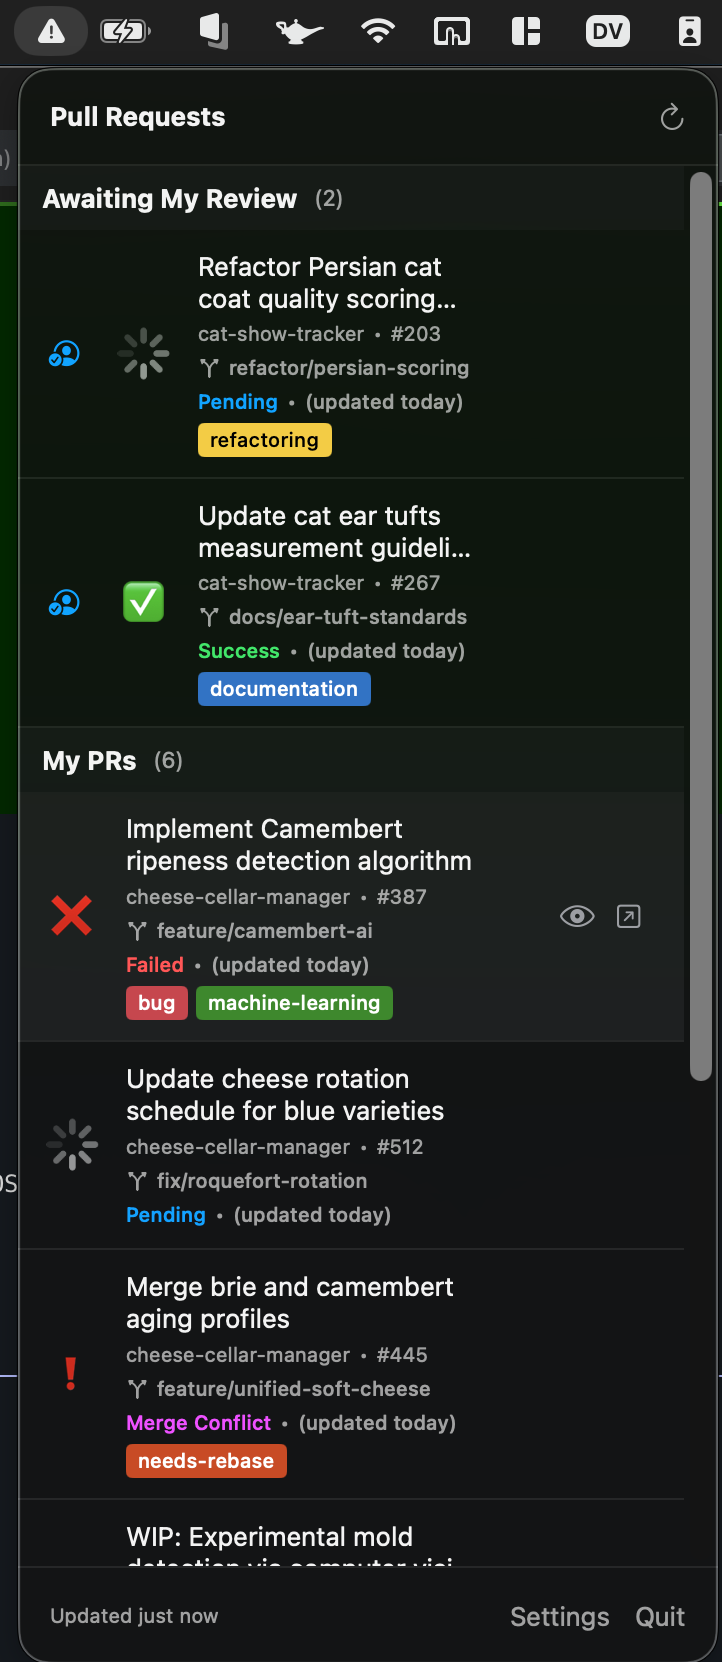Click the DV menu bar icon

pos(607,32)
